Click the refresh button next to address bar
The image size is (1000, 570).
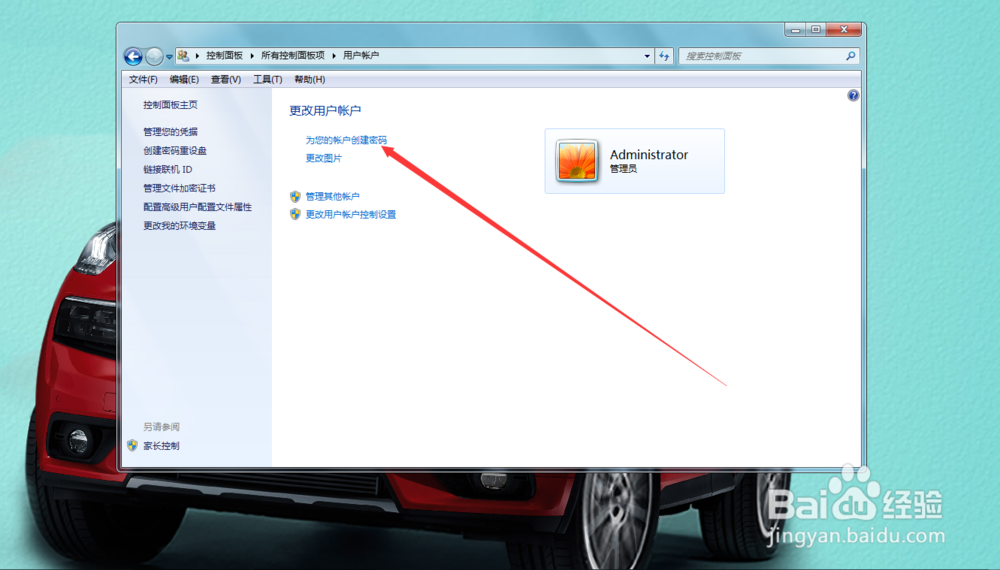point(664,56)
